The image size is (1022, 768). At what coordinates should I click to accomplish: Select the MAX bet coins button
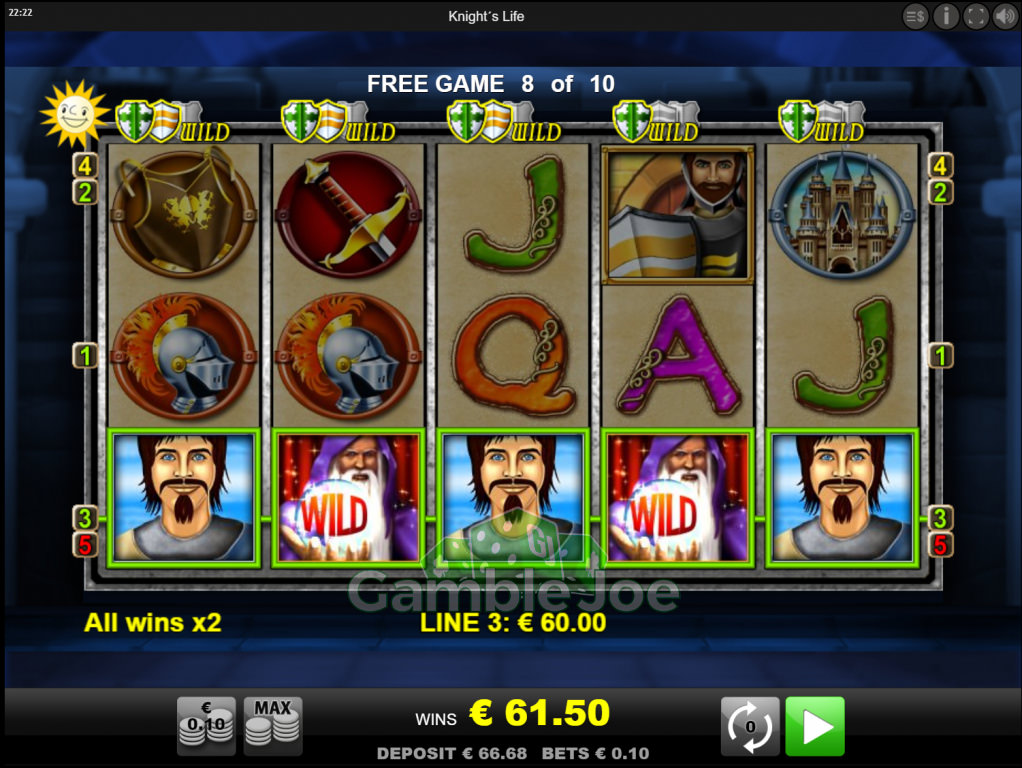tap(272, 726)
